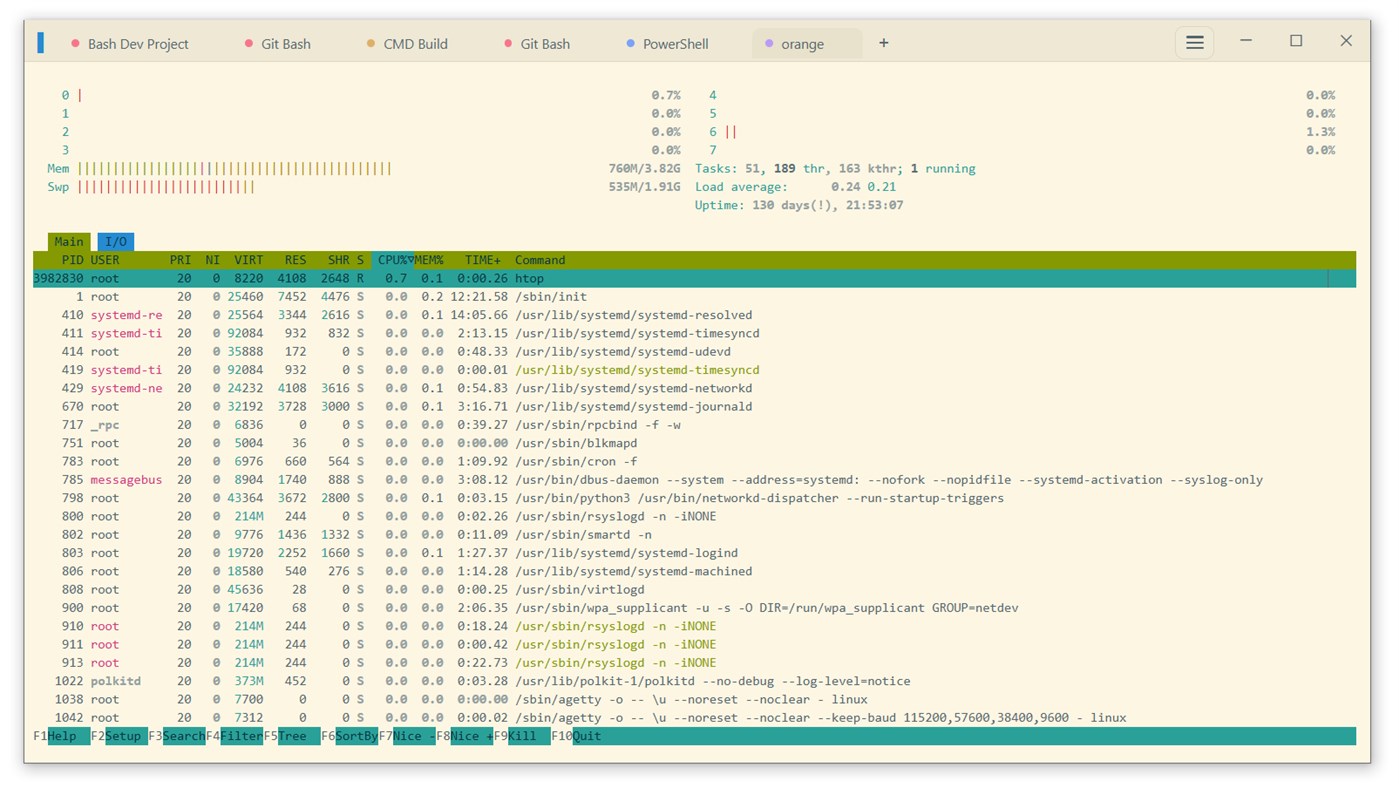The image size is (1399, 785).
Task: Select the orange tab
Action: pyautogui.click(x=806, y=44)
